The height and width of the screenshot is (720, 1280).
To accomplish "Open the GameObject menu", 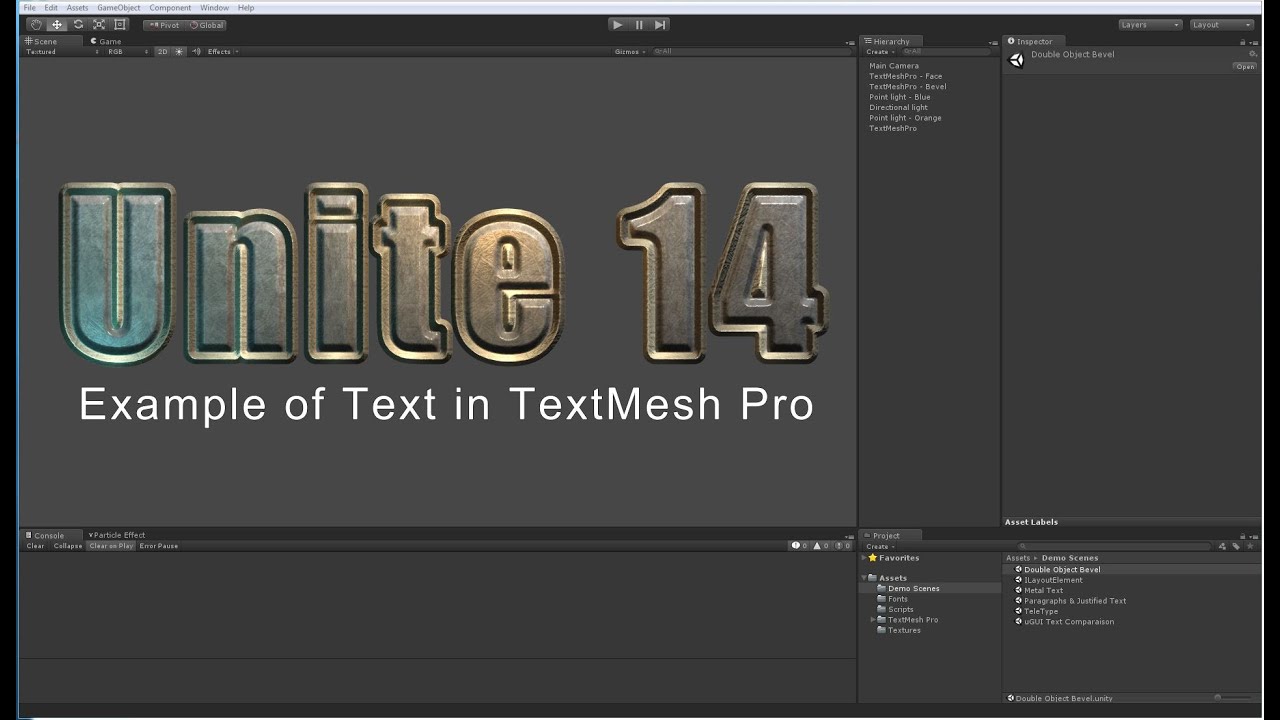I will 119,7.
